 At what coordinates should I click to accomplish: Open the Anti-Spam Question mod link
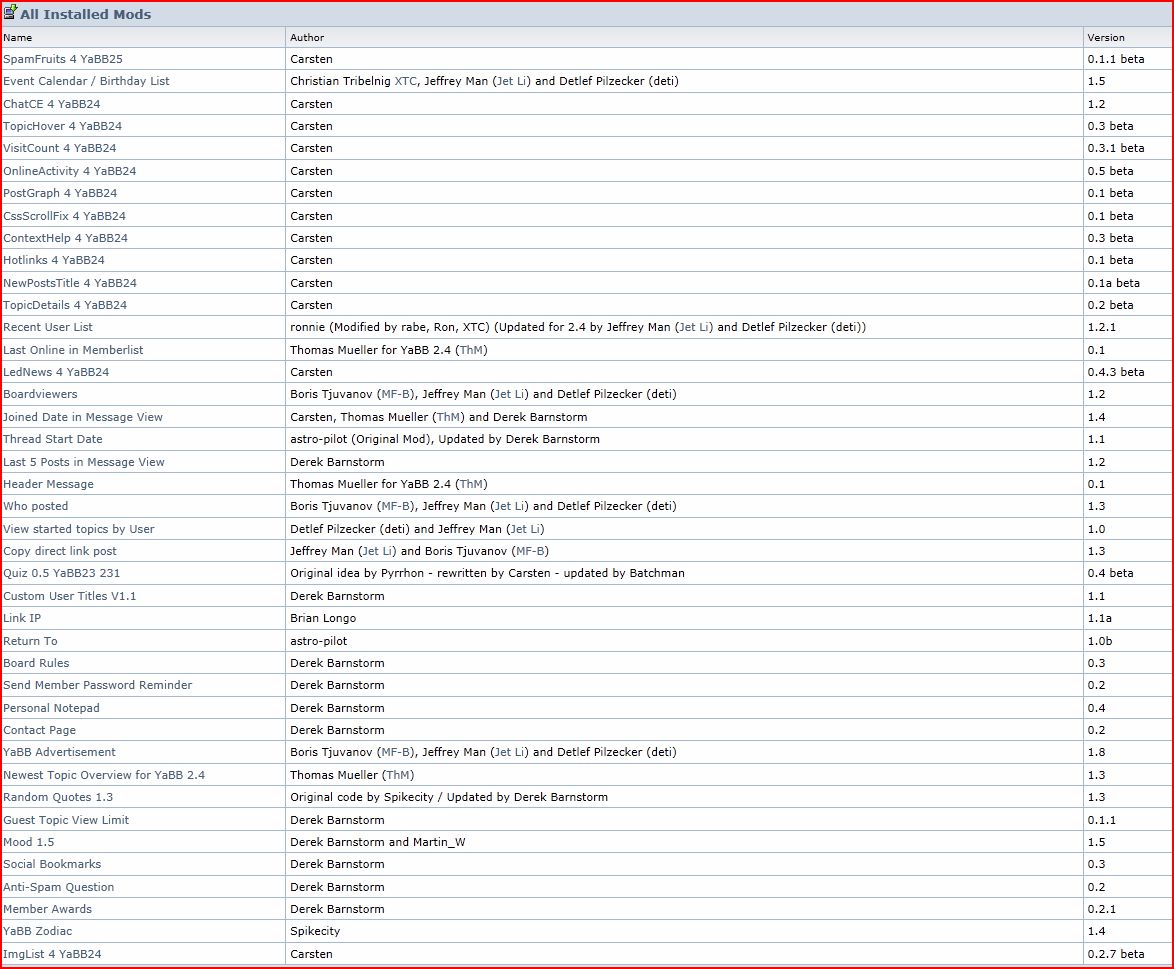pos(58,887)
